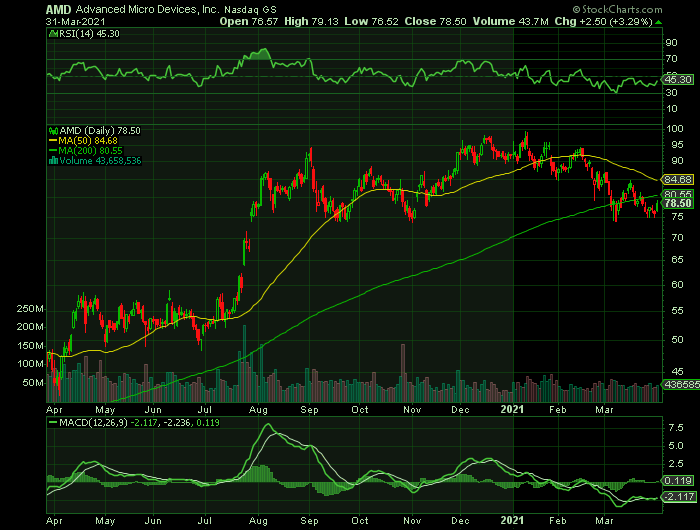Click the 80.55 MA(200) price tag
The height and width of the screenshot is (530, 700).
678,194
